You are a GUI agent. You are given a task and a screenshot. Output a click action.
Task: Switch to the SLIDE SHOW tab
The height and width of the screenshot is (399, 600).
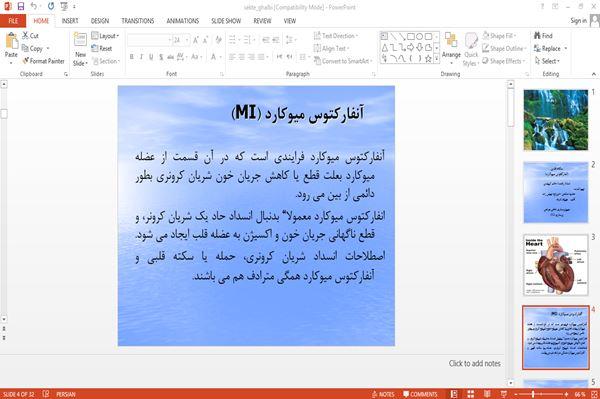226,21
